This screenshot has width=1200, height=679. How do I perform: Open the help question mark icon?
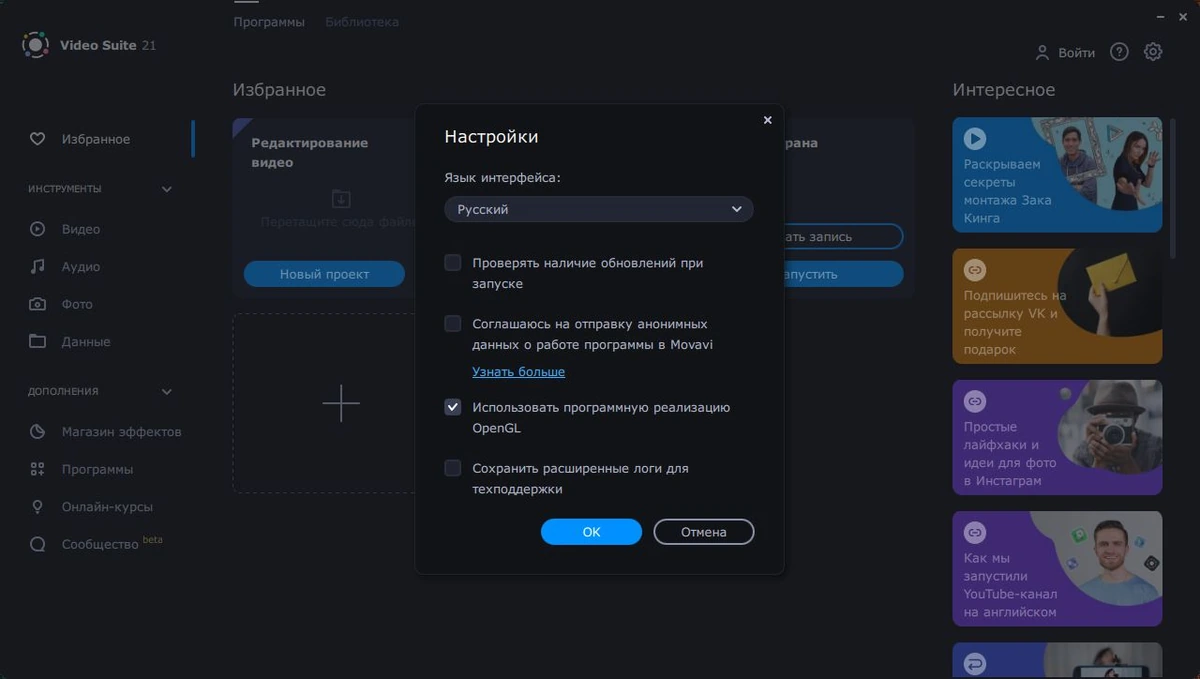coord(1119,52)
